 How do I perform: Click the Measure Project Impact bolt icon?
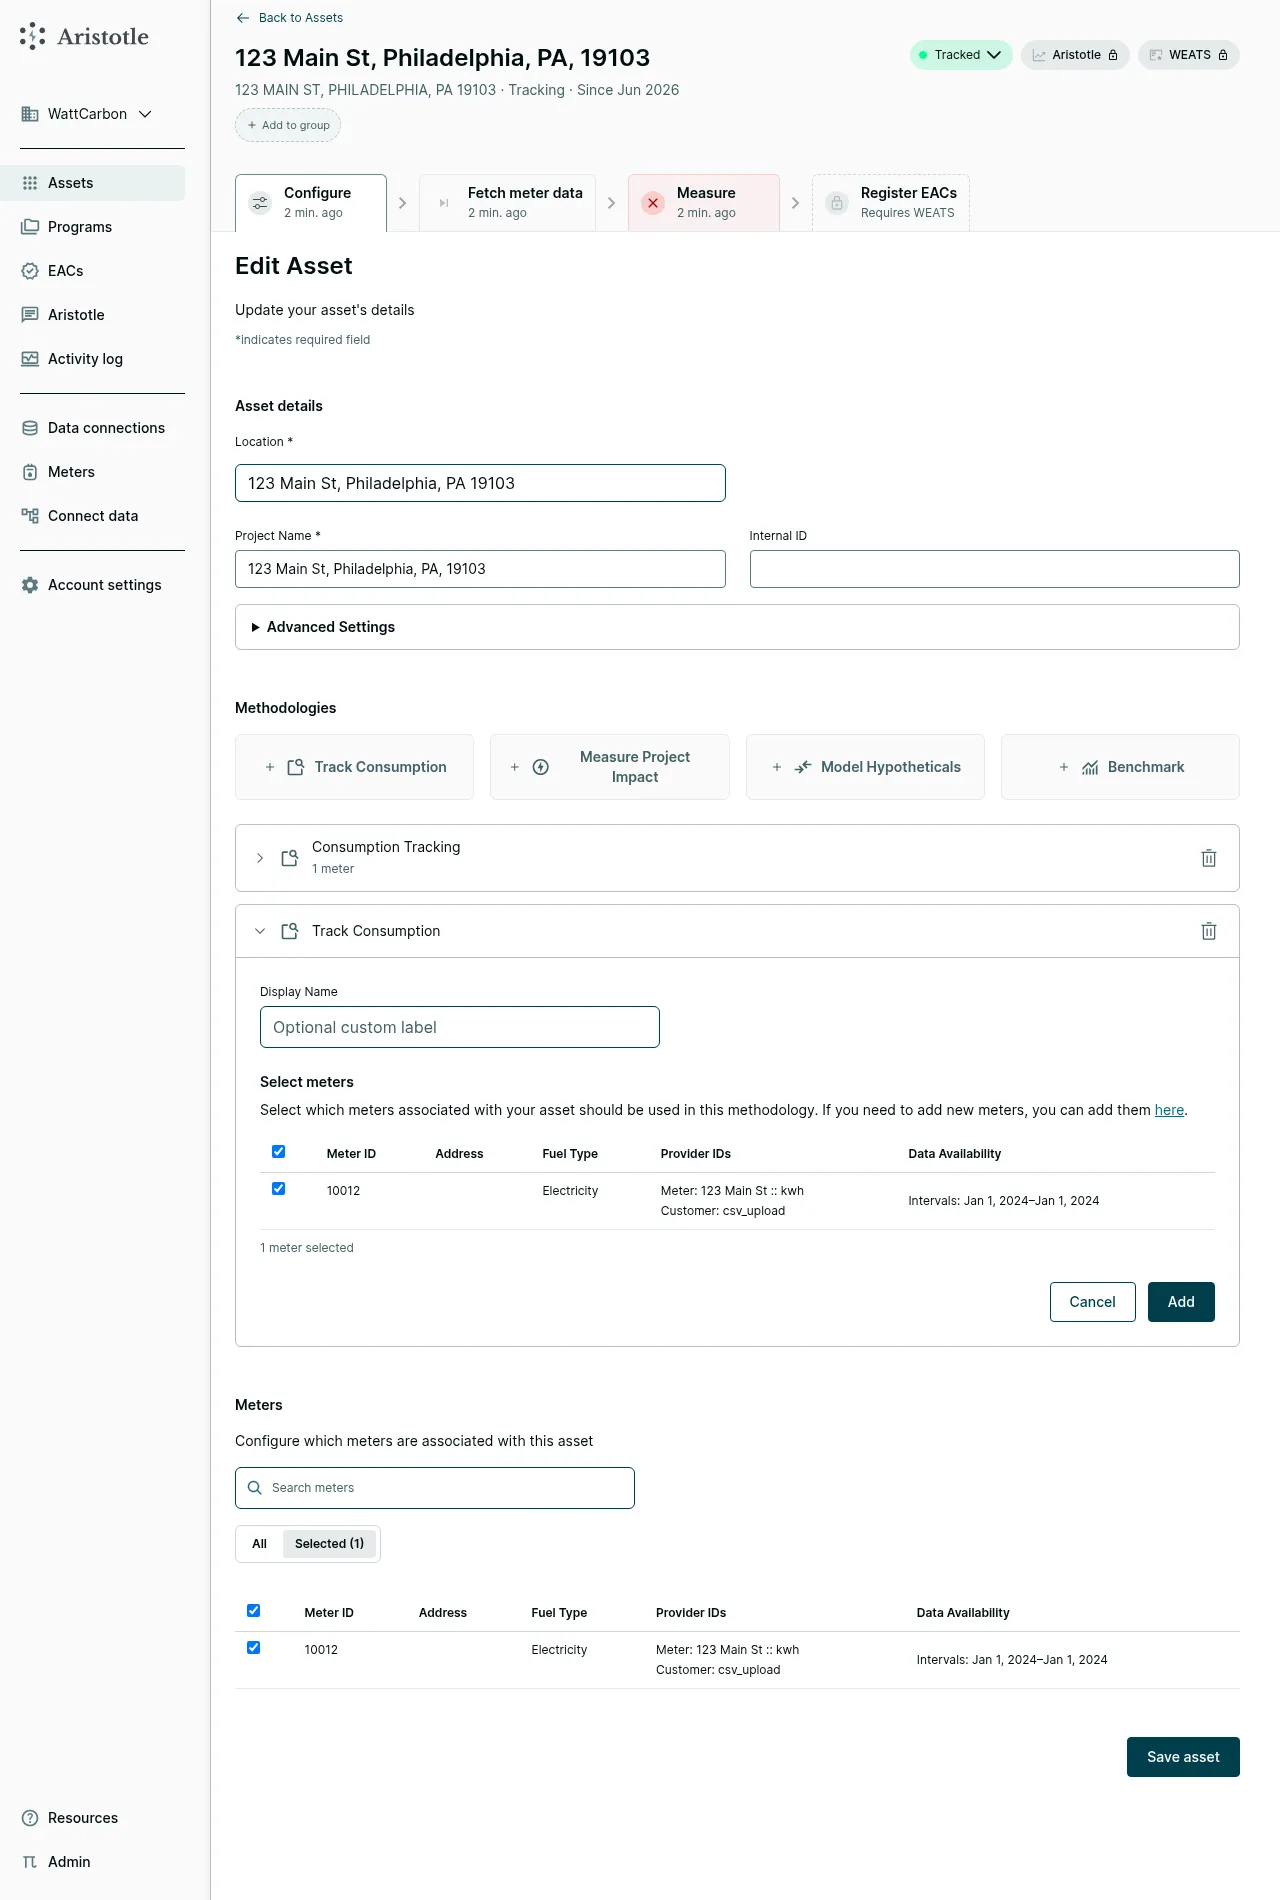tap(541, 767)
